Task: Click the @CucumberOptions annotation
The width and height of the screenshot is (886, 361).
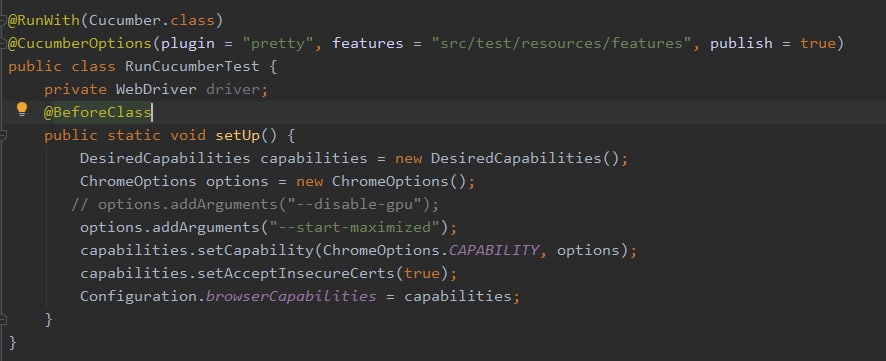Action: pyautogui.click(x=79, y=44)
